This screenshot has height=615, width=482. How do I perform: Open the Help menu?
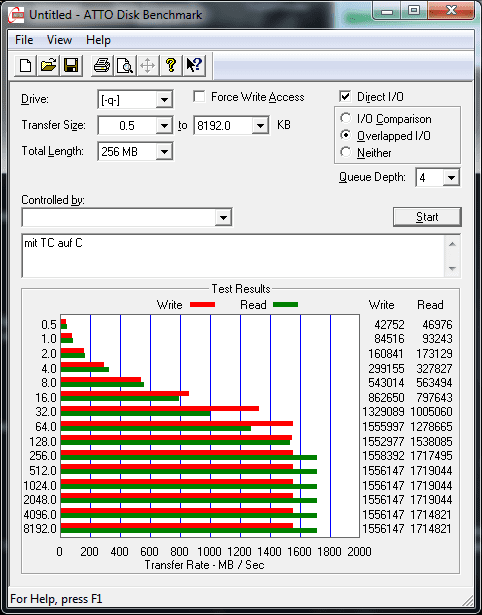[x=98, y=40]
